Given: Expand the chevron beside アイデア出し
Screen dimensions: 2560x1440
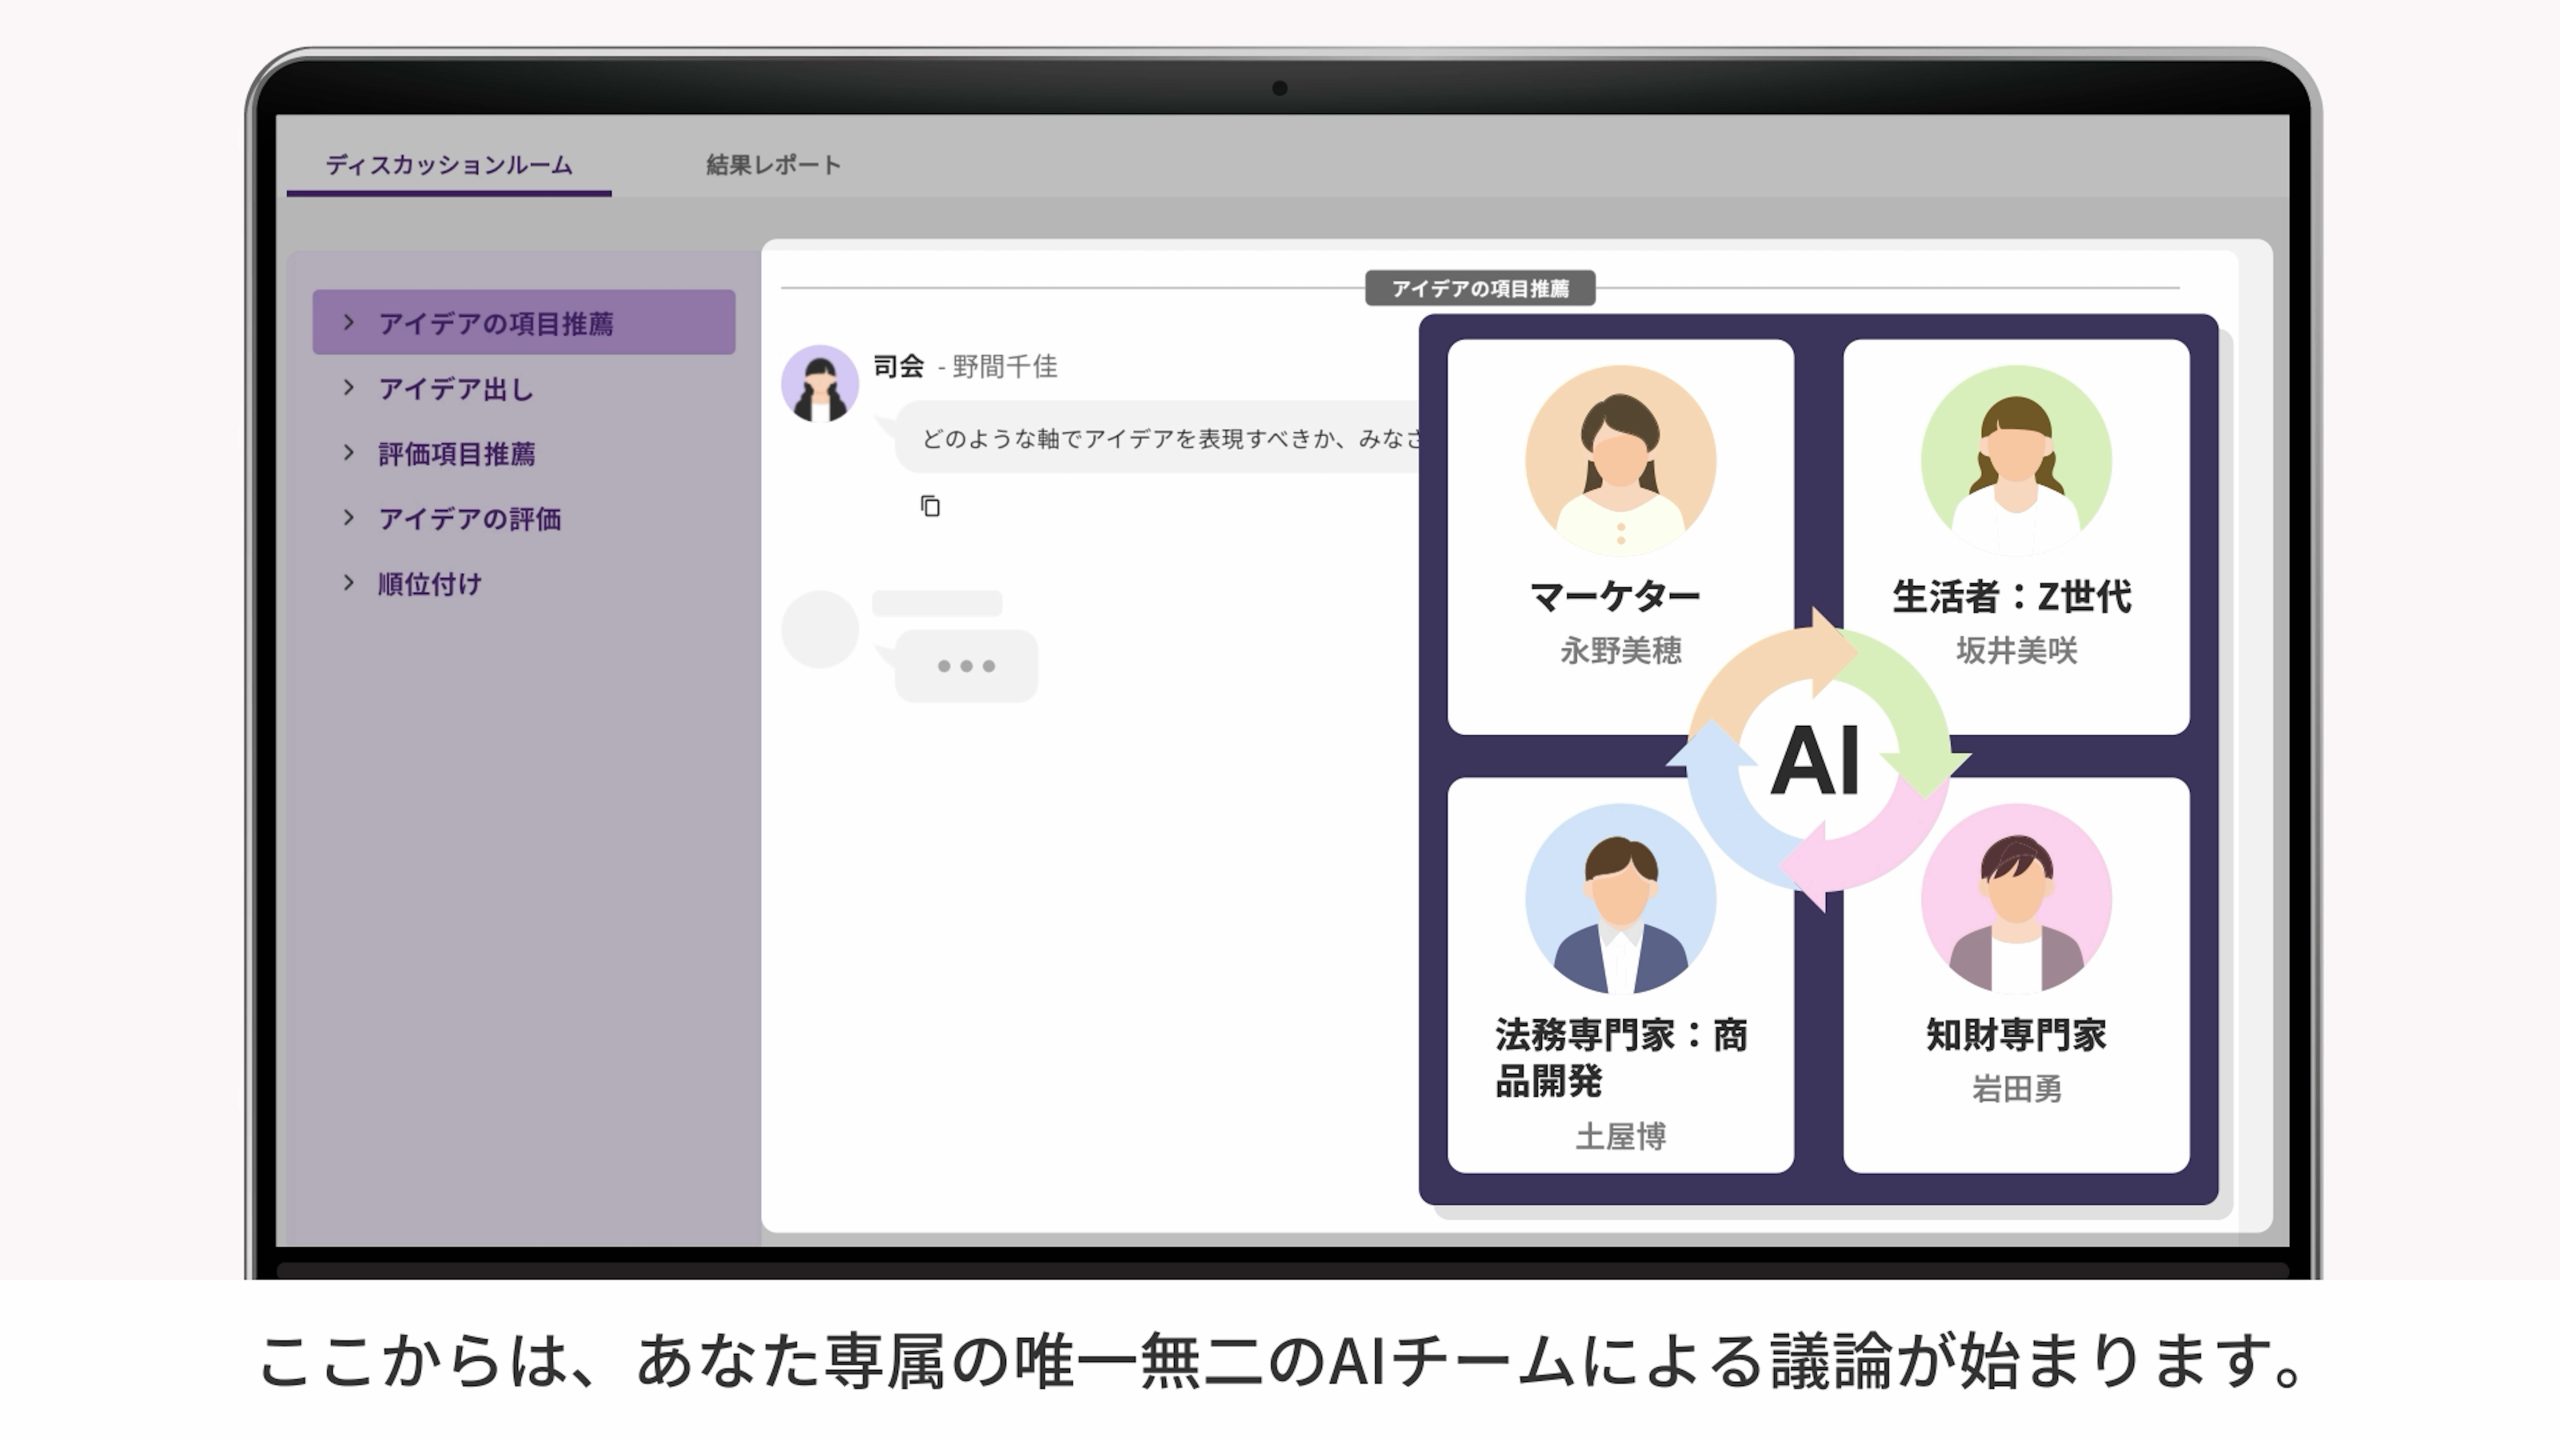Looking at the screenshot, I should coord(349,387).
